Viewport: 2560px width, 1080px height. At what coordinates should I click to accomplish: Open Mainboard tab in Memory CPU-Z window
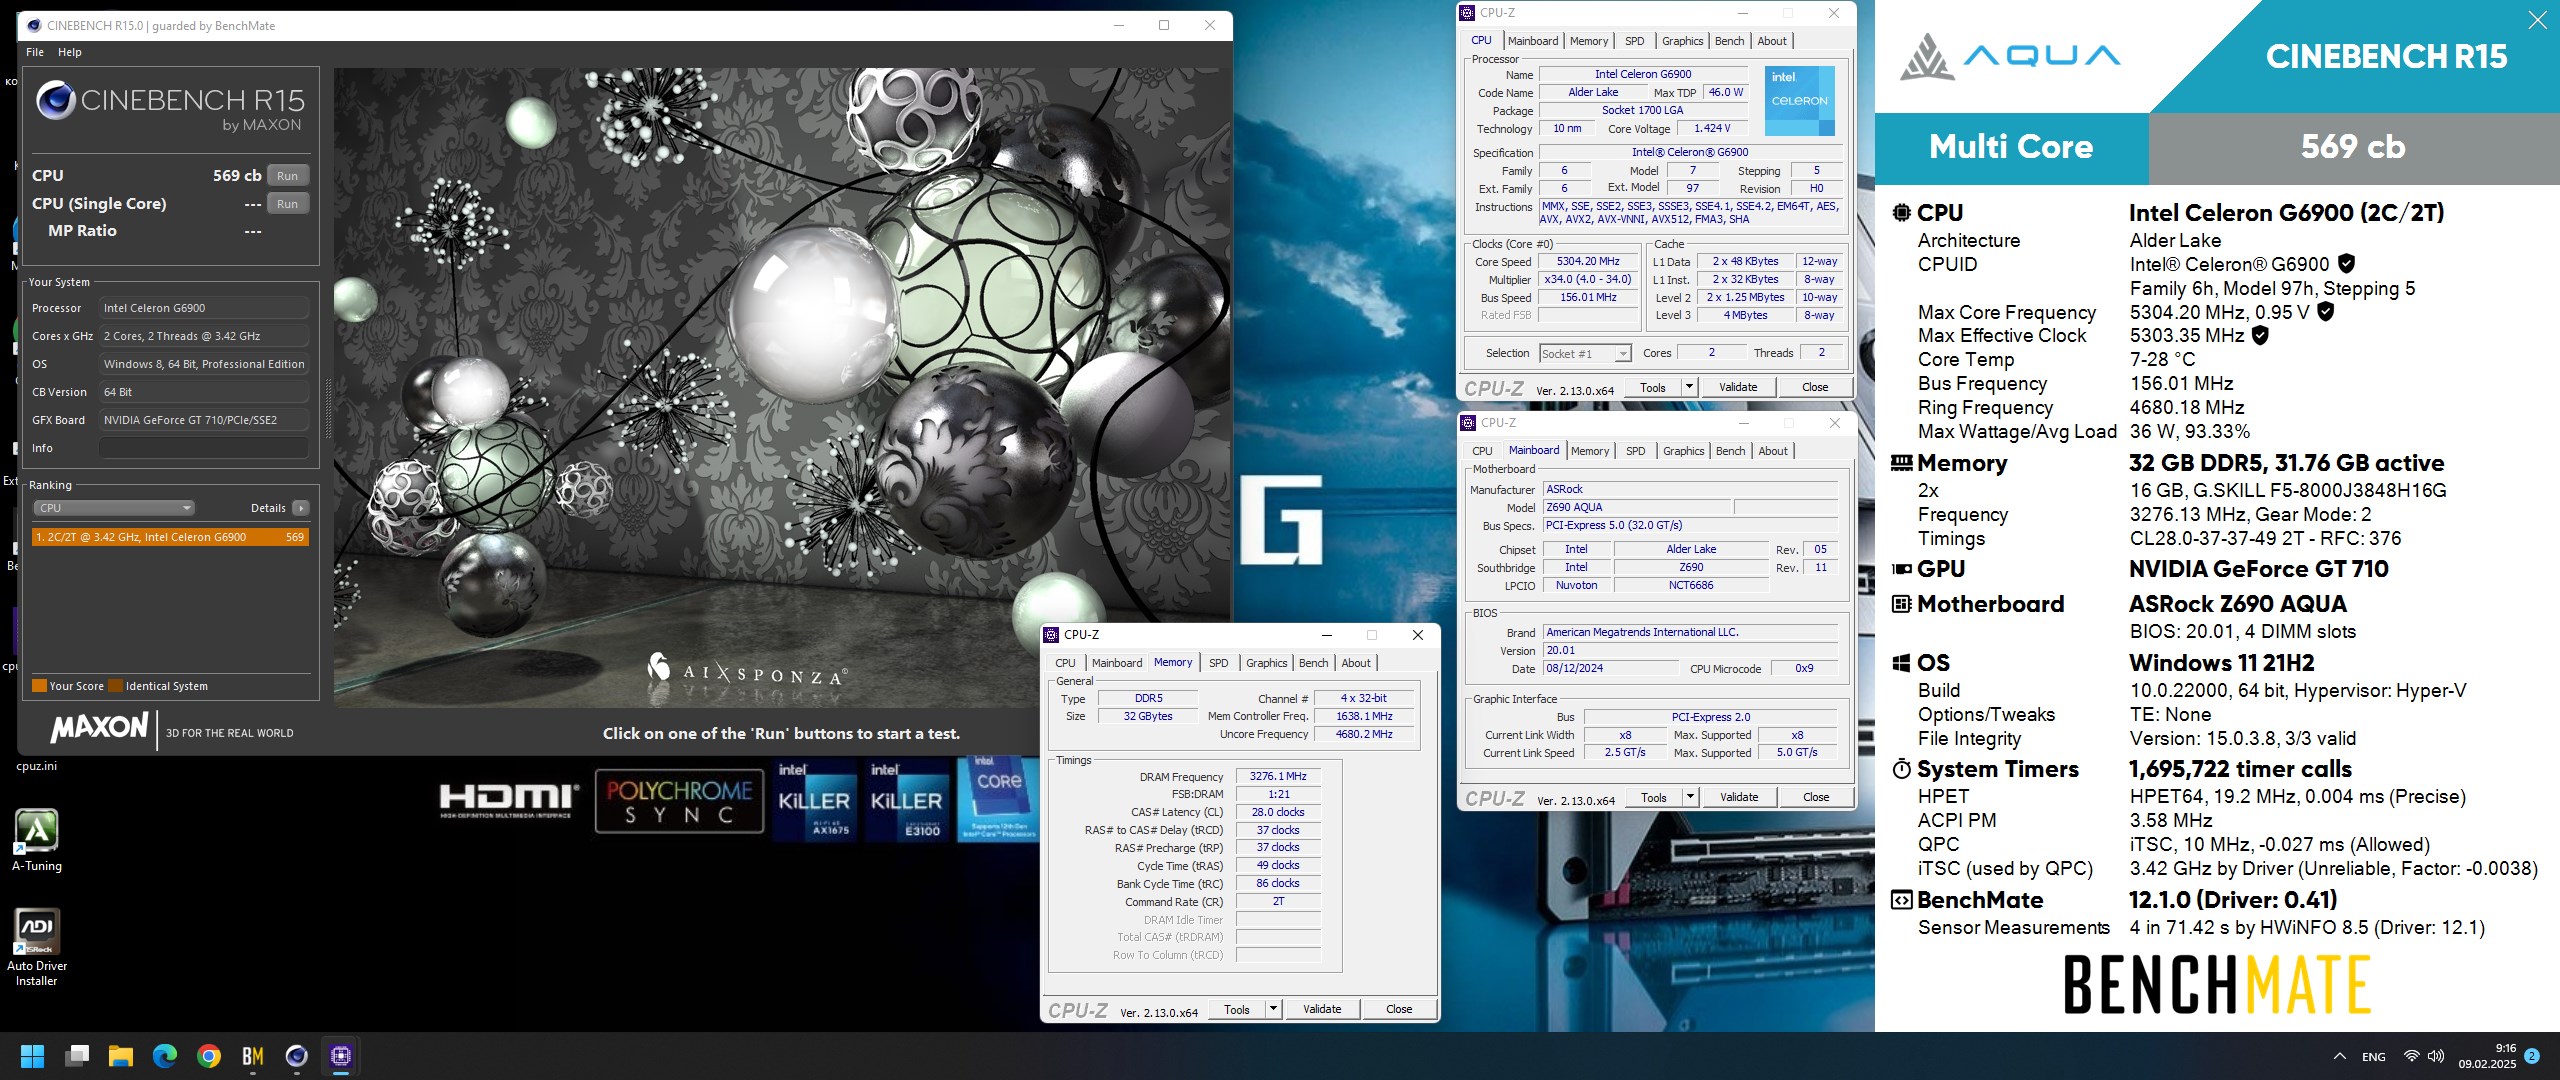click(x=1117, y=663)
